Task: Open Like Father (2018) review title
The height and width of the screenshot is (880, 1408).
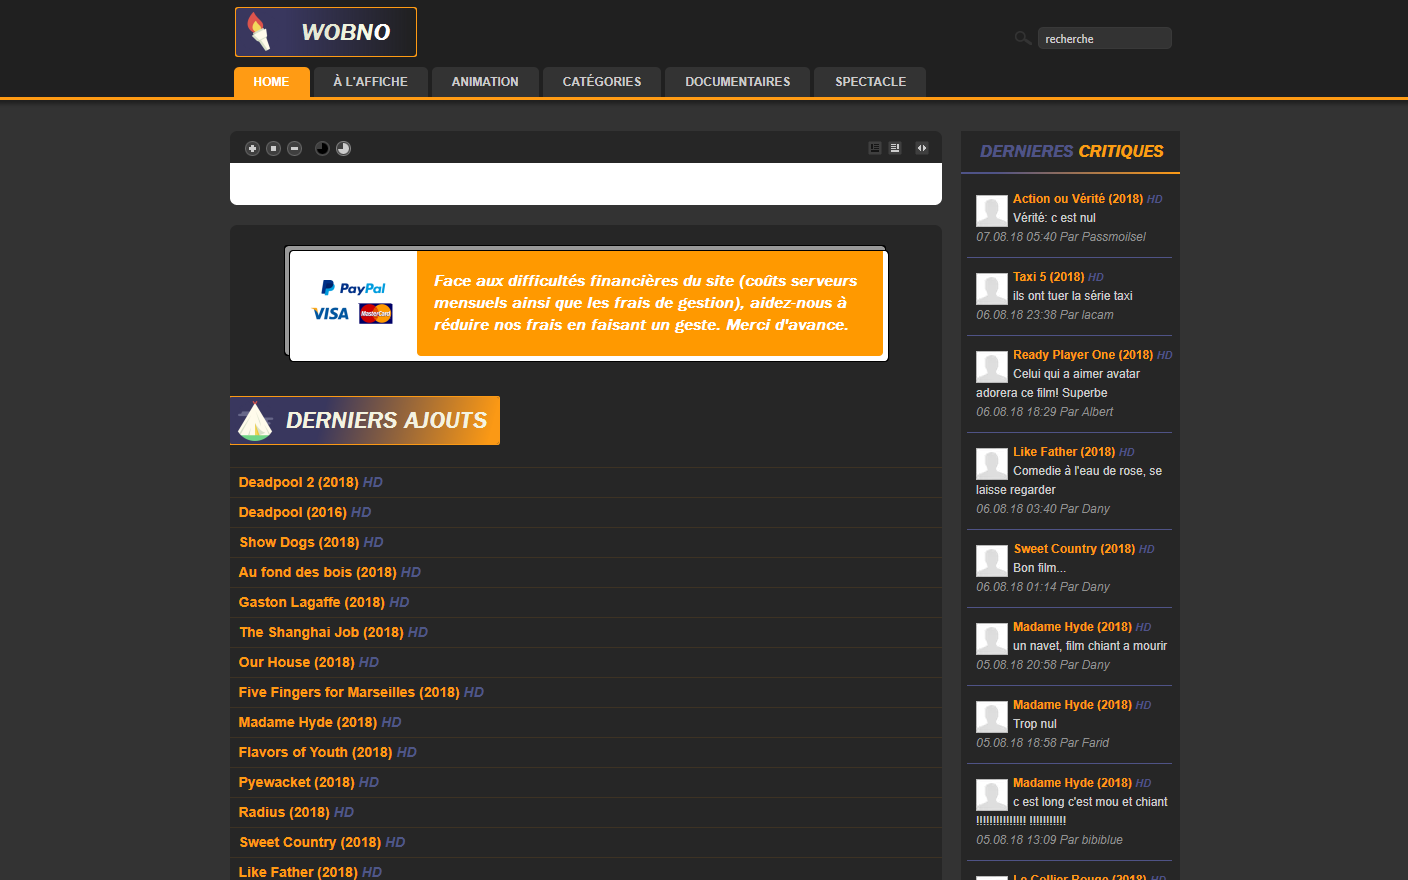Action: click(x=1064, y=452)
